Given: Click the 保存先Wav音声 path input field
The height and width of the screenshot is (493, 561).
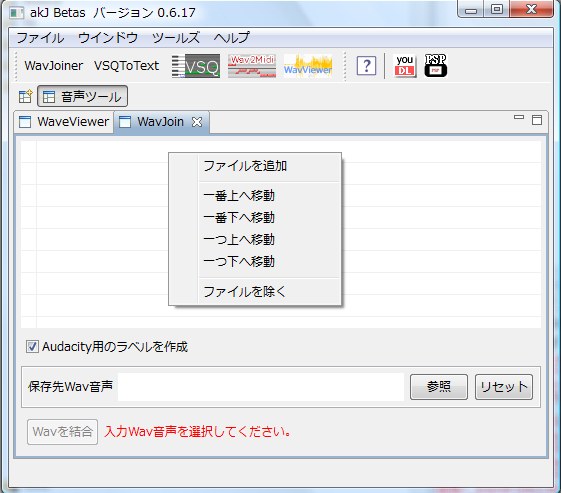Looking at the screenshot, I should [261, 387].
